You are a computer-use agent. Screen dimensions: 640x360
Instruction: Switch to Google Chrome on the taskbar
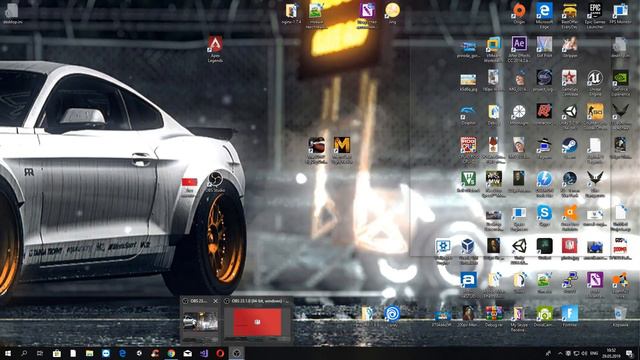(x=171, y=353)
